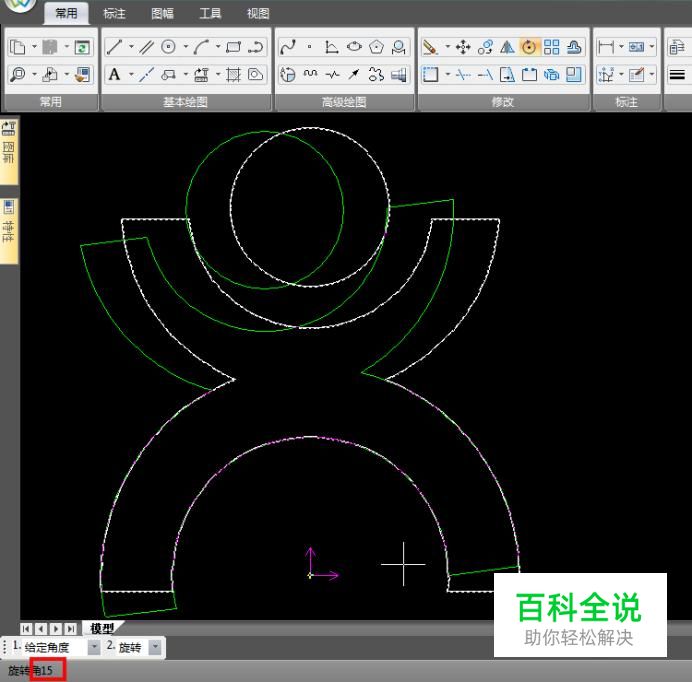Viewport: 692px width, 682px height.
Task: Select the Rectangle drawing tool
Action: [x=233, y=47]
